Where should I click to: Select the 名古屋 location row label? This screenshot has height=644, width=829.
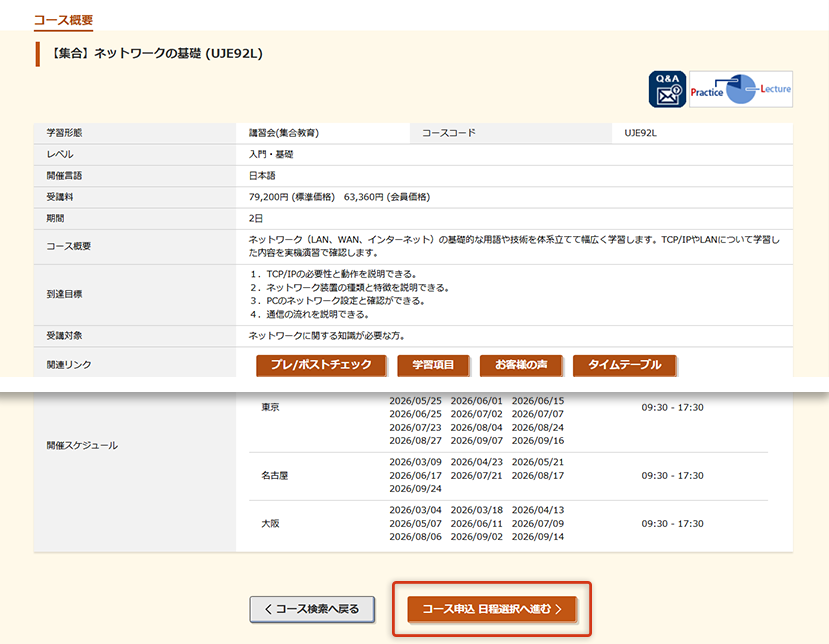click(x=274, y=476)
